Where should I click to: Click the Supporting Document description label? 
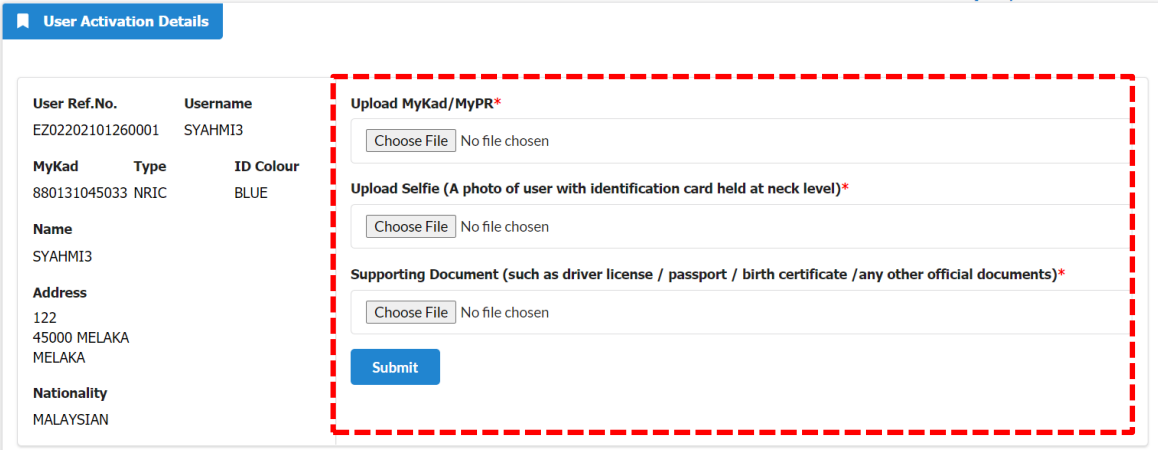[708, 275]
